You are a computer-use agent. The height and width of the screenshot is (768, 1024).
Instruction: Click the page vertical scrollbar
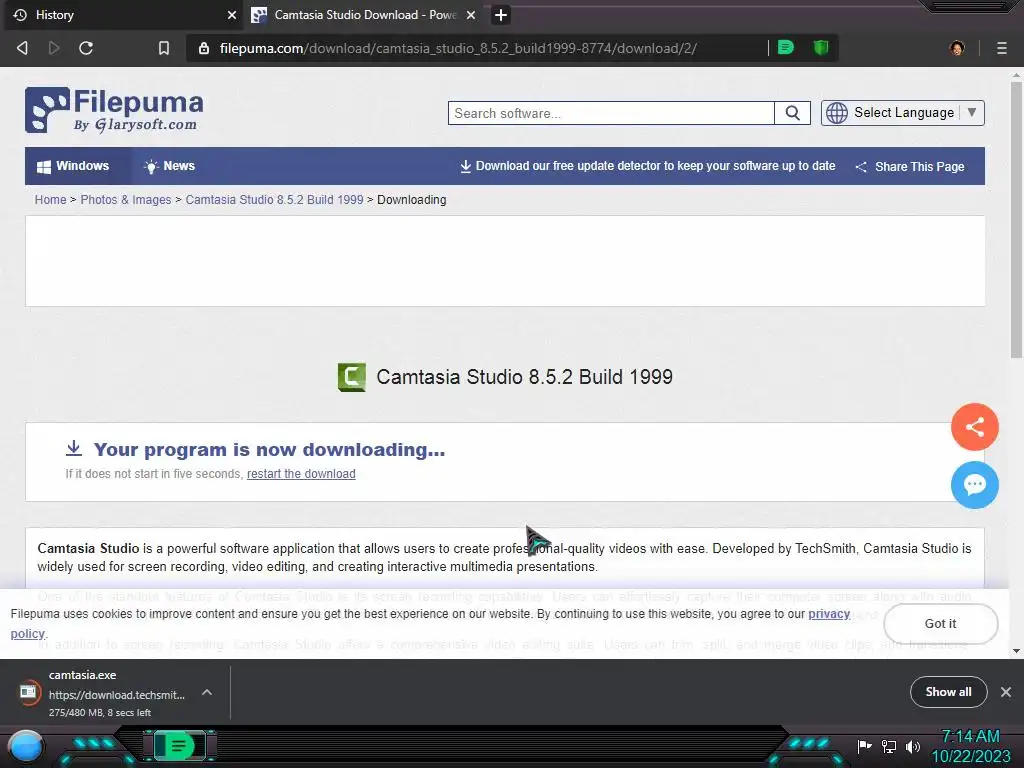click(1016, 220)
